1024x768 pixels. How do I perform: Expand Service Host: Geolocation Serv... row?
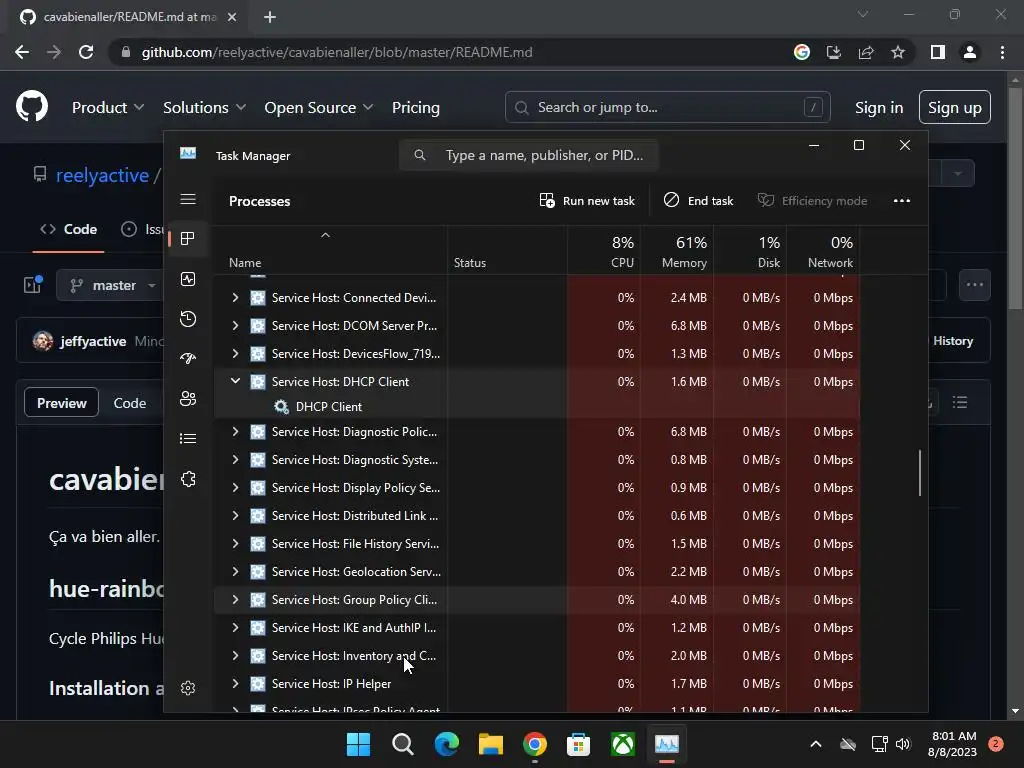(235, 571)
